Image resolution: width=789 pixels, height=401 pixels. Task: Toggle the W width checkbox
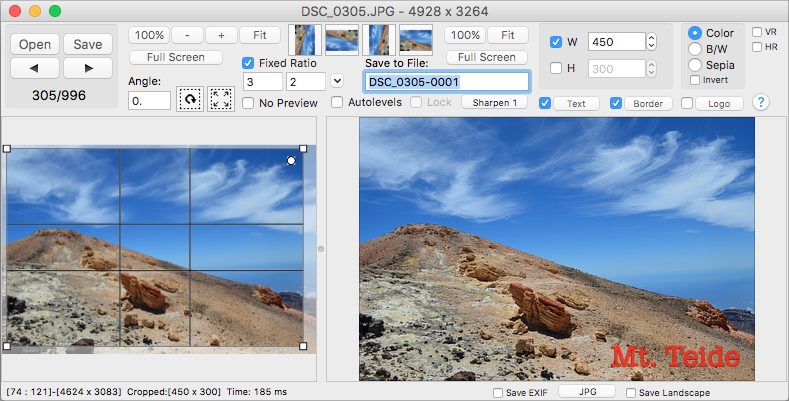click(x=556, y=42)
